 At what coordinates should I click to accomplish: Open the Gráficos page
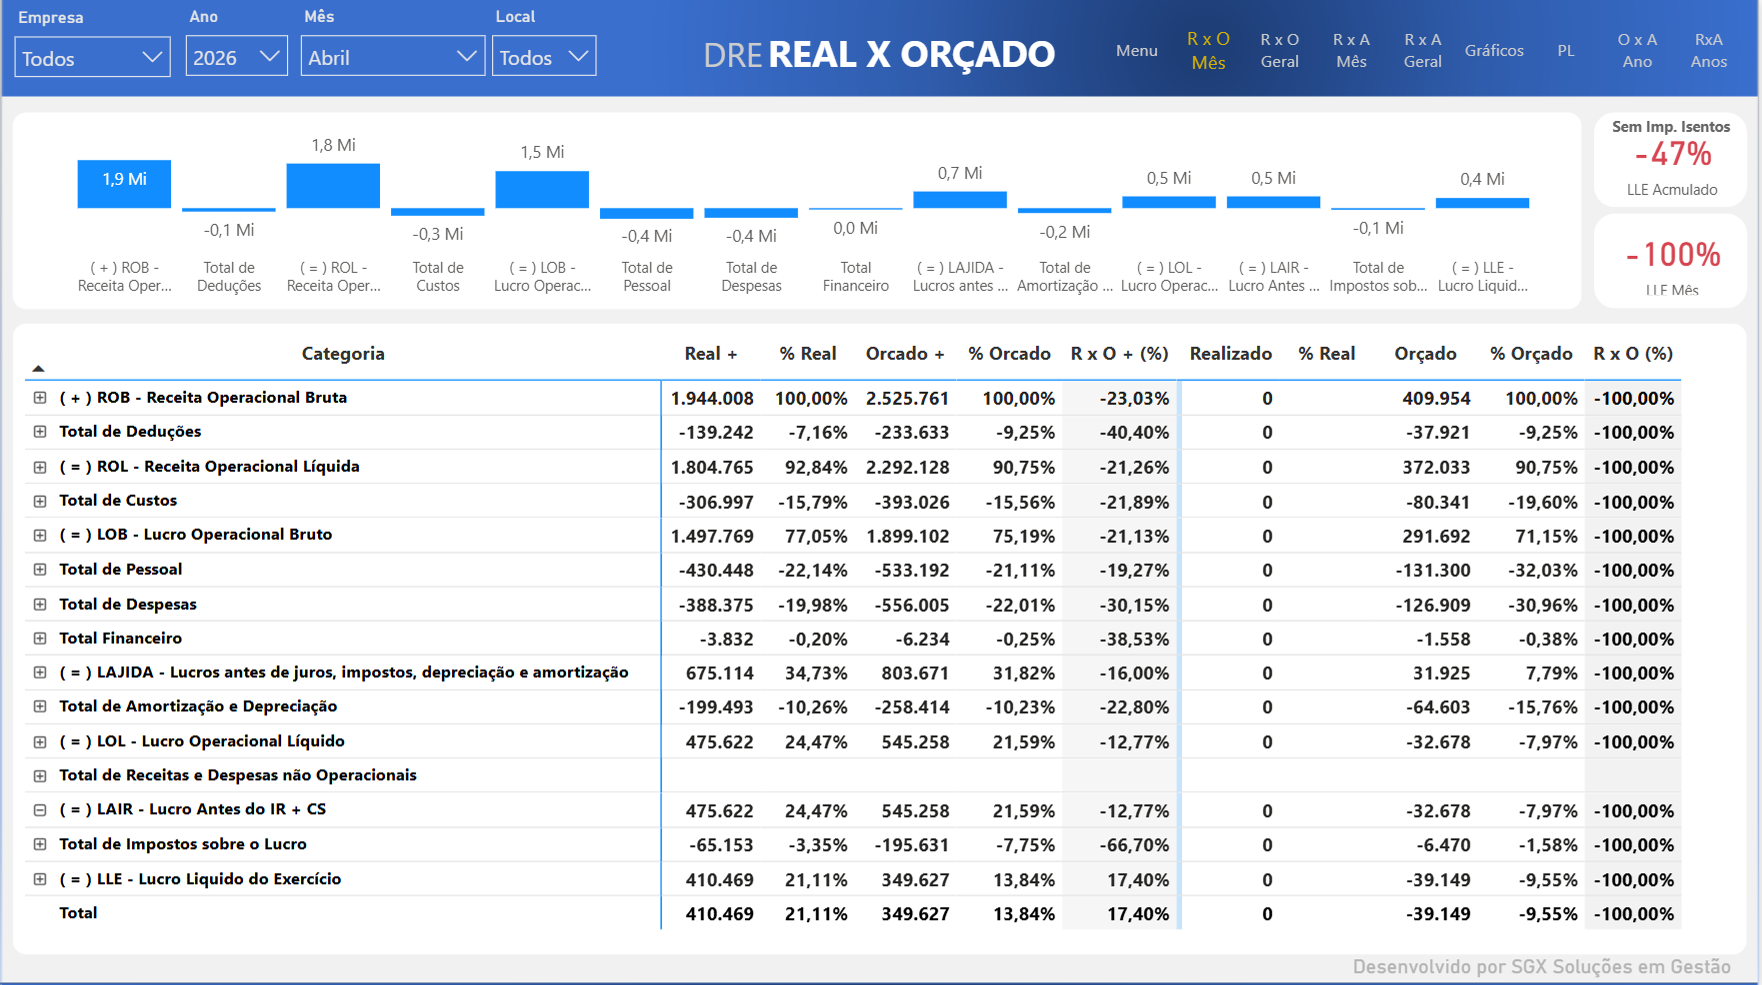pyautogui.click(x=1494, y=50)
